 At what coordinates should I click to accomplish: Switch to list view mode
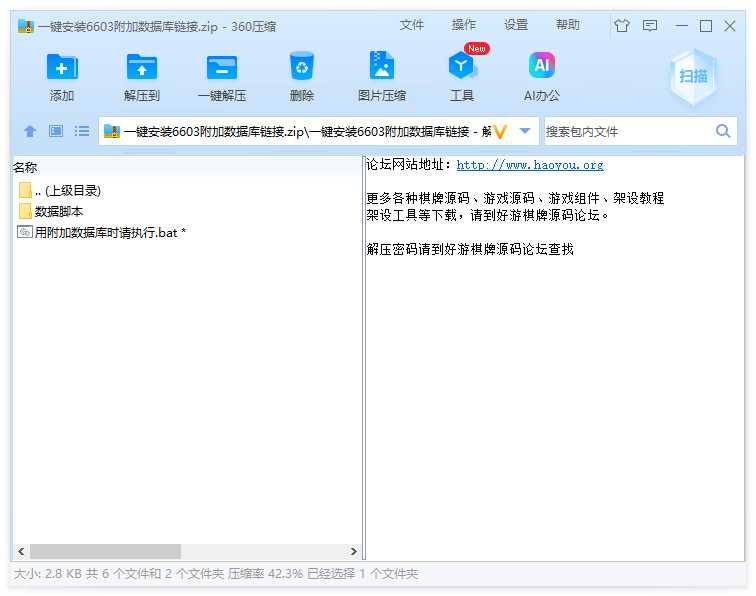pos(82,131)
